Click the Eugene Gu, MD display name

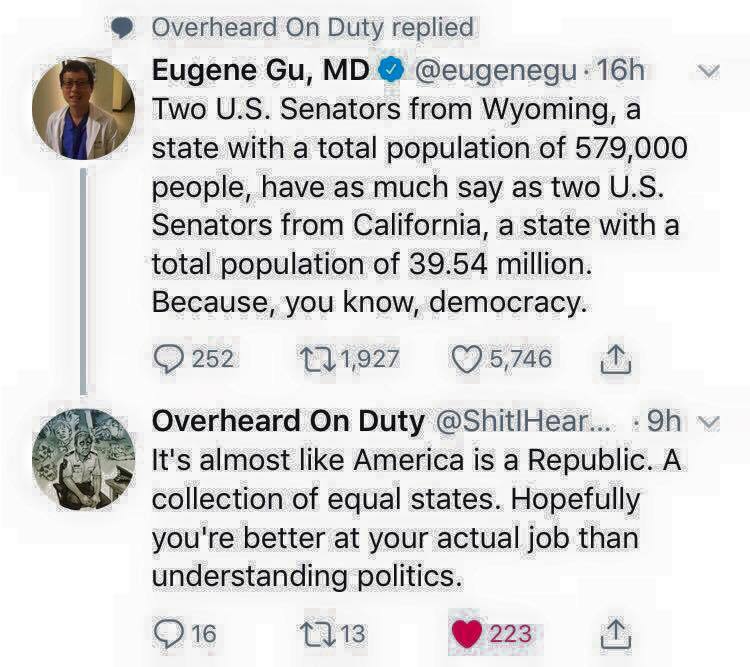tap(259, 70)
